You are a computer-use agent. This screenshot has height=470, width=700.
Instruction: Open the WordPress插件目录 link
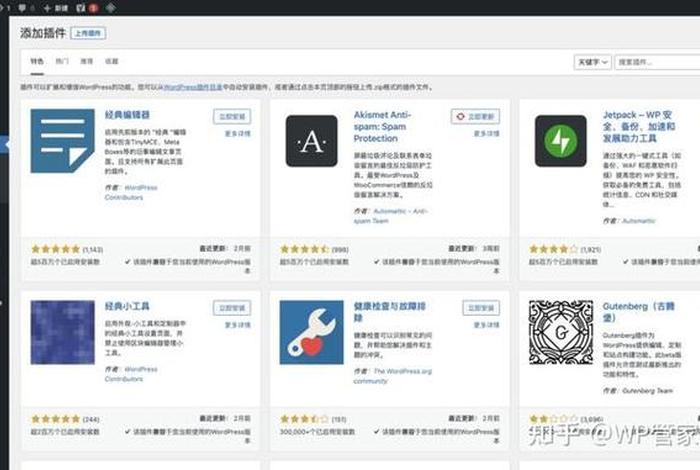click(x=191, y=87)
